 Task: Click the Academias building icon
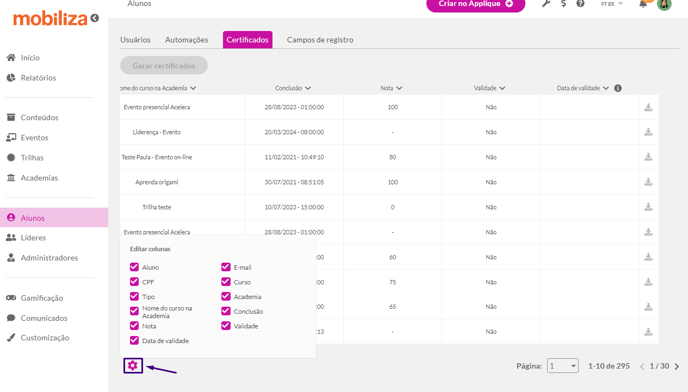pos(11,178)
